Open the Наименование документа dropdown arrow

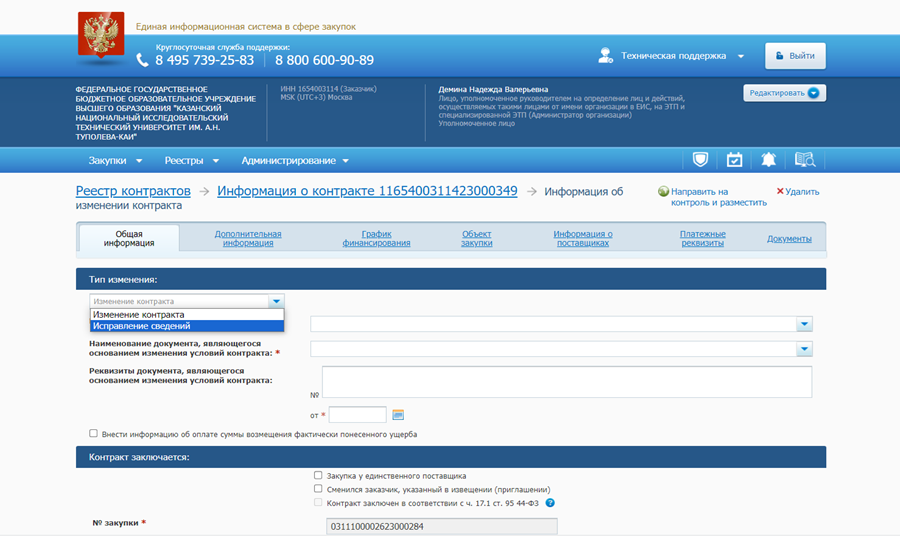point(804,349)
